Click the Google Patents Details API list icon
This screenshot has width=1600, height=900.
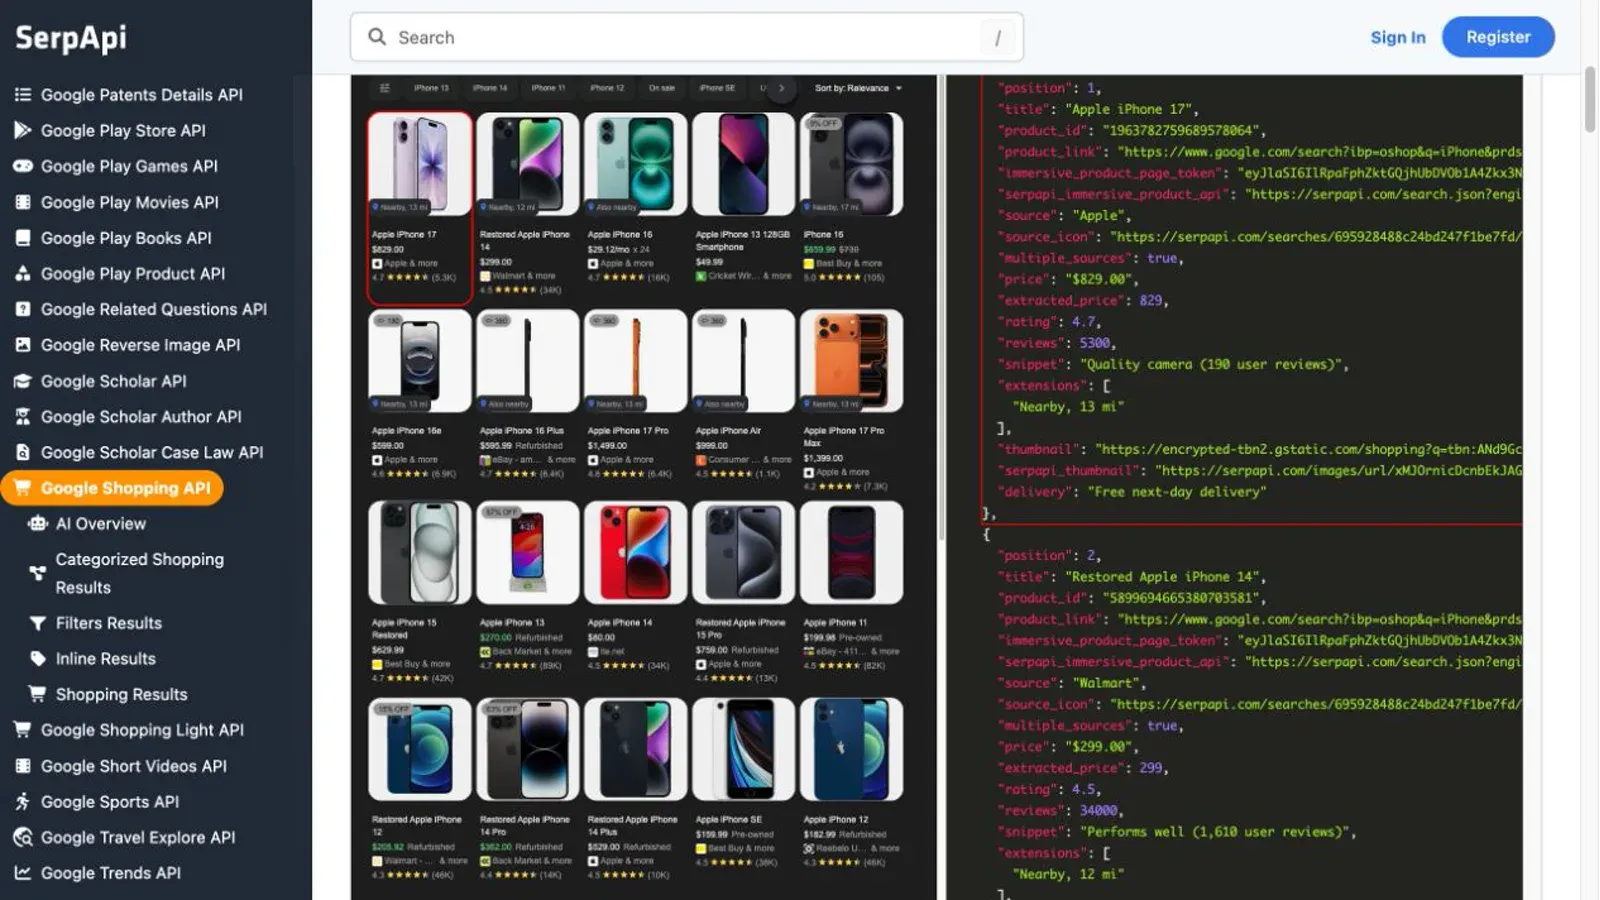22,95
